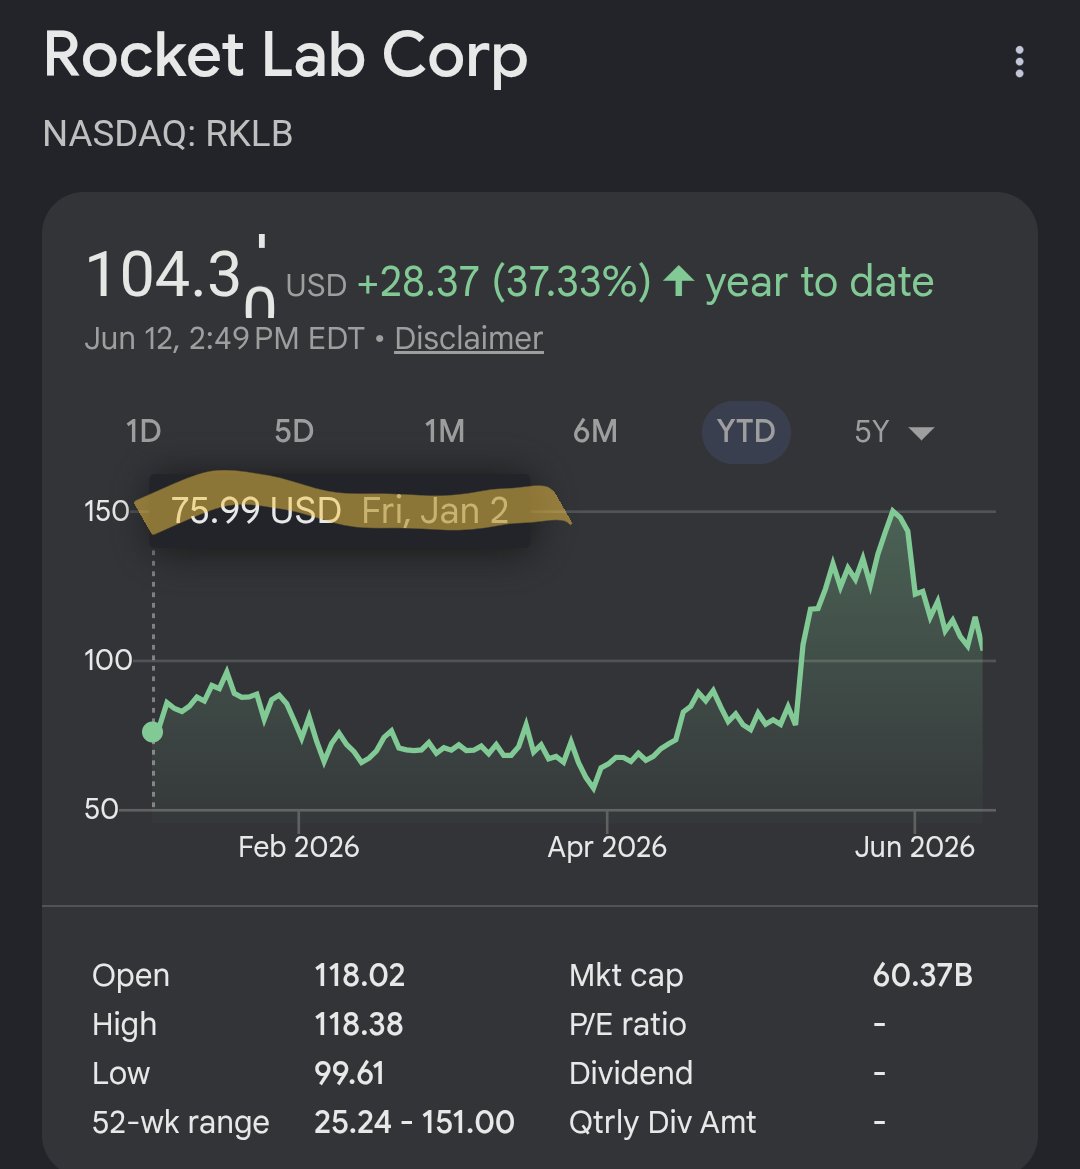Switch chart to 1D range
This screenshot has height=1169, width=1080.
point(143,432)
